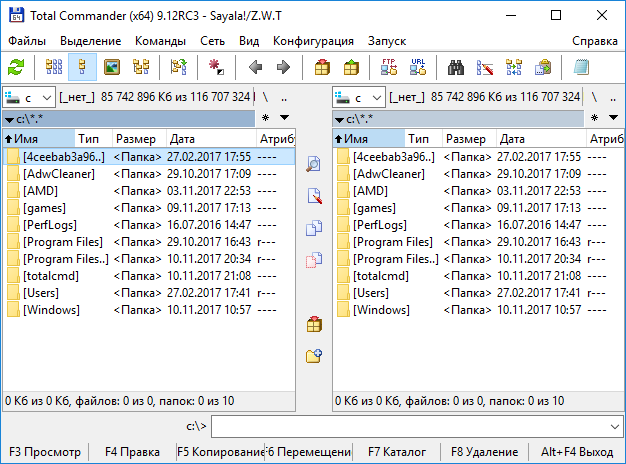Open the Справка menu
Screen dimensions: 626x464
tap(594, 41)
